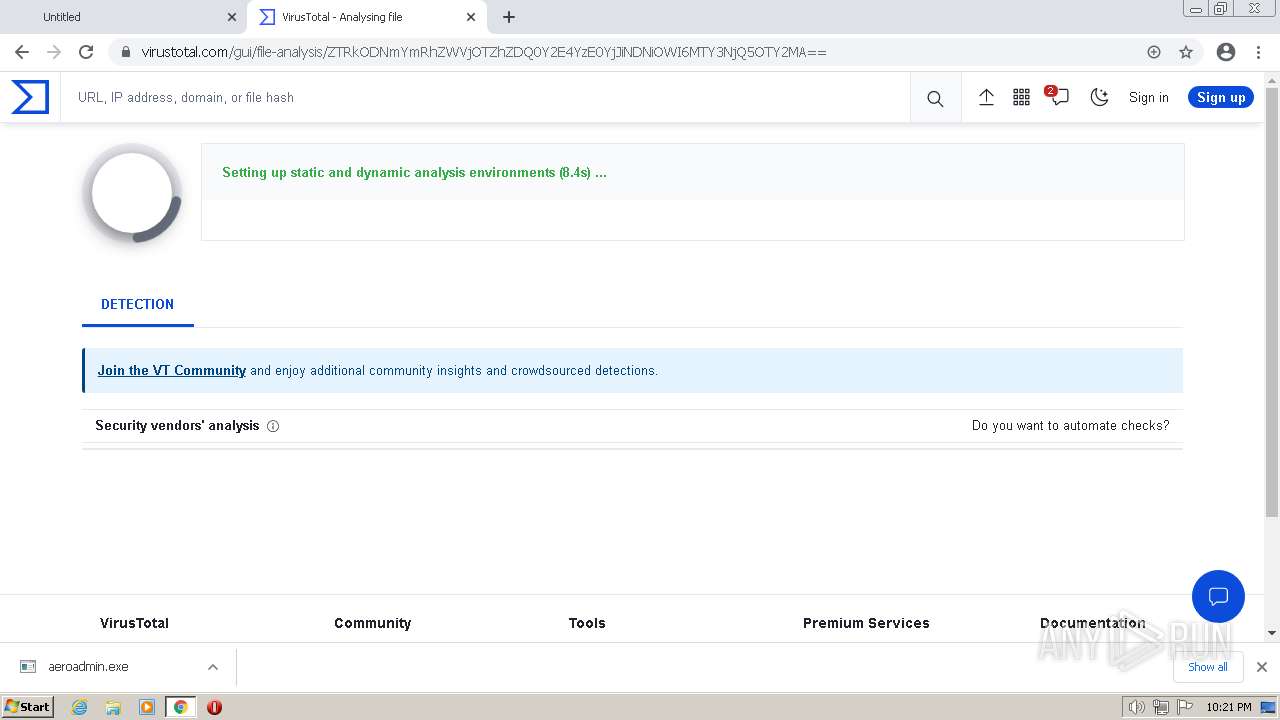The height and width of the screenshot is (720, 1280).
Task: Open Windows Explorer folder taskbar icon
Action: 113,707
